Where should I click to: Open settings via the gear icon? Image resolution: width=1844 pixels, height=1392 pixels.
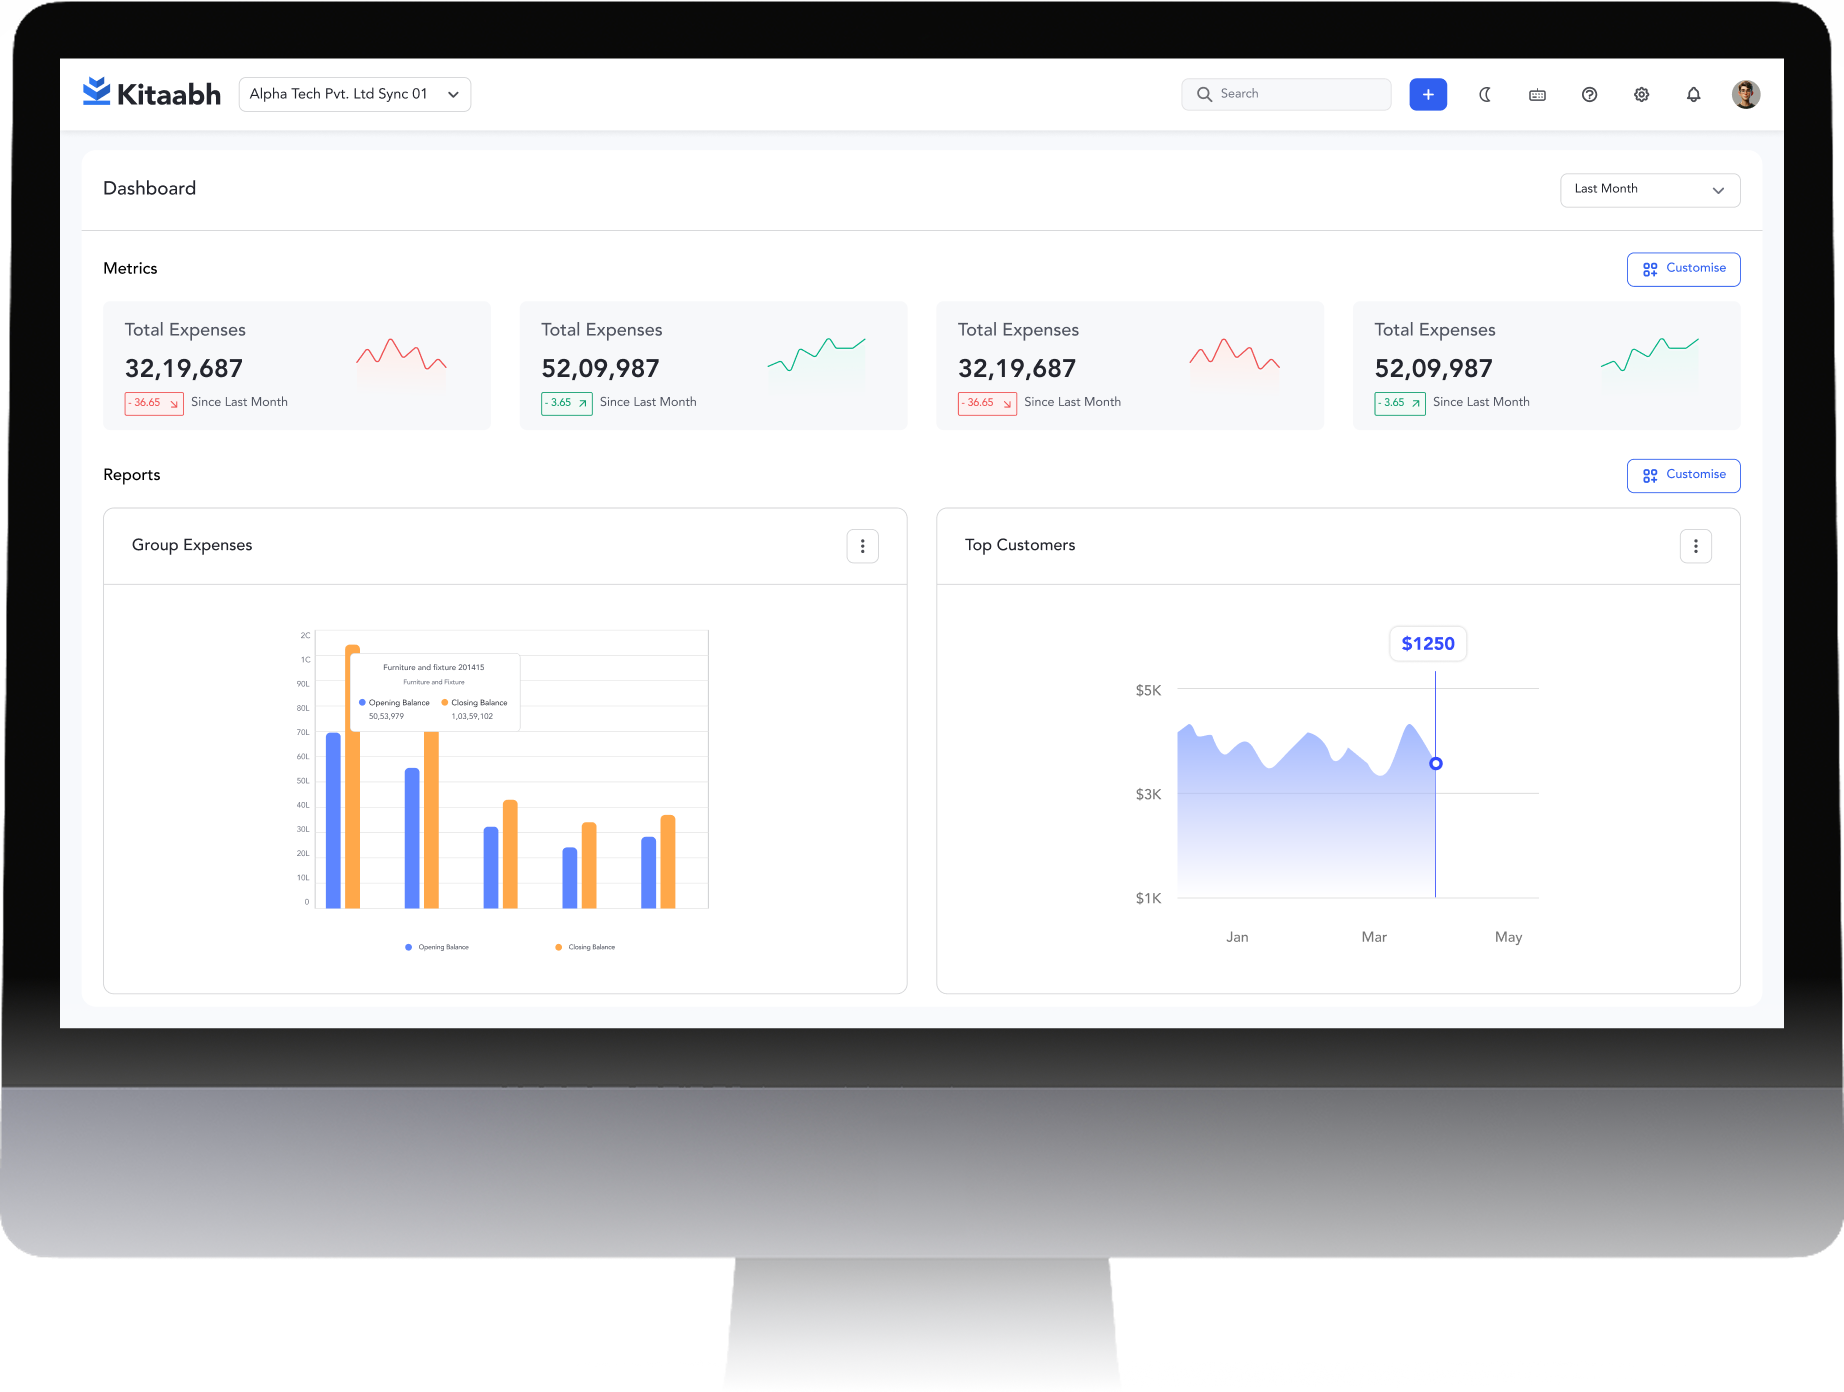1641,94
